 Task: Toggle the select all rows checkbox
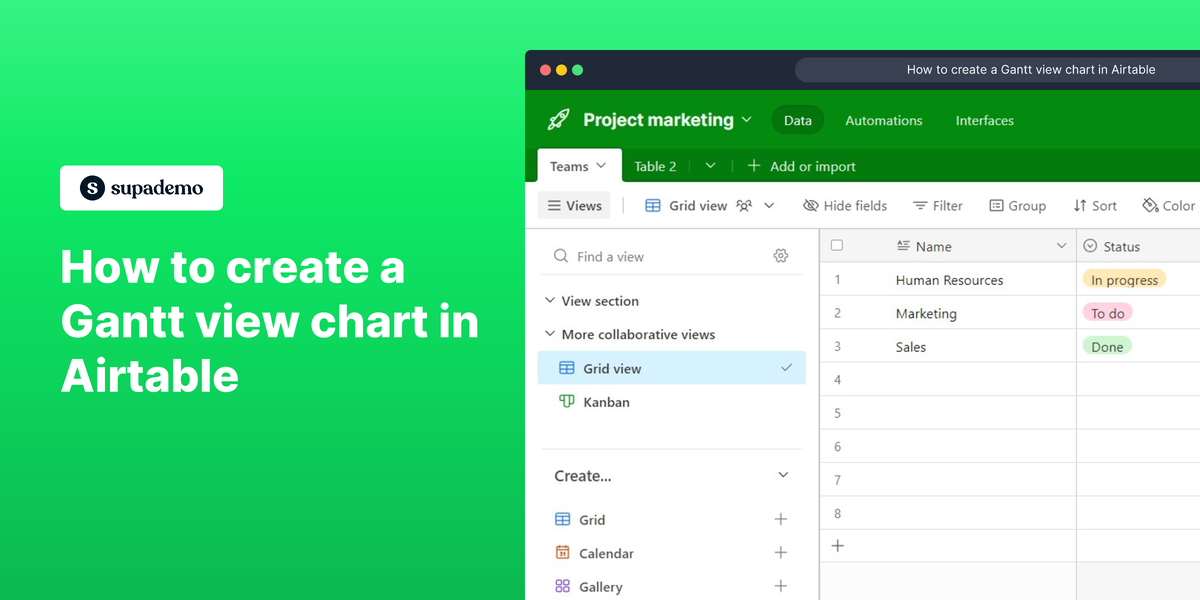(x=837, y=246)
